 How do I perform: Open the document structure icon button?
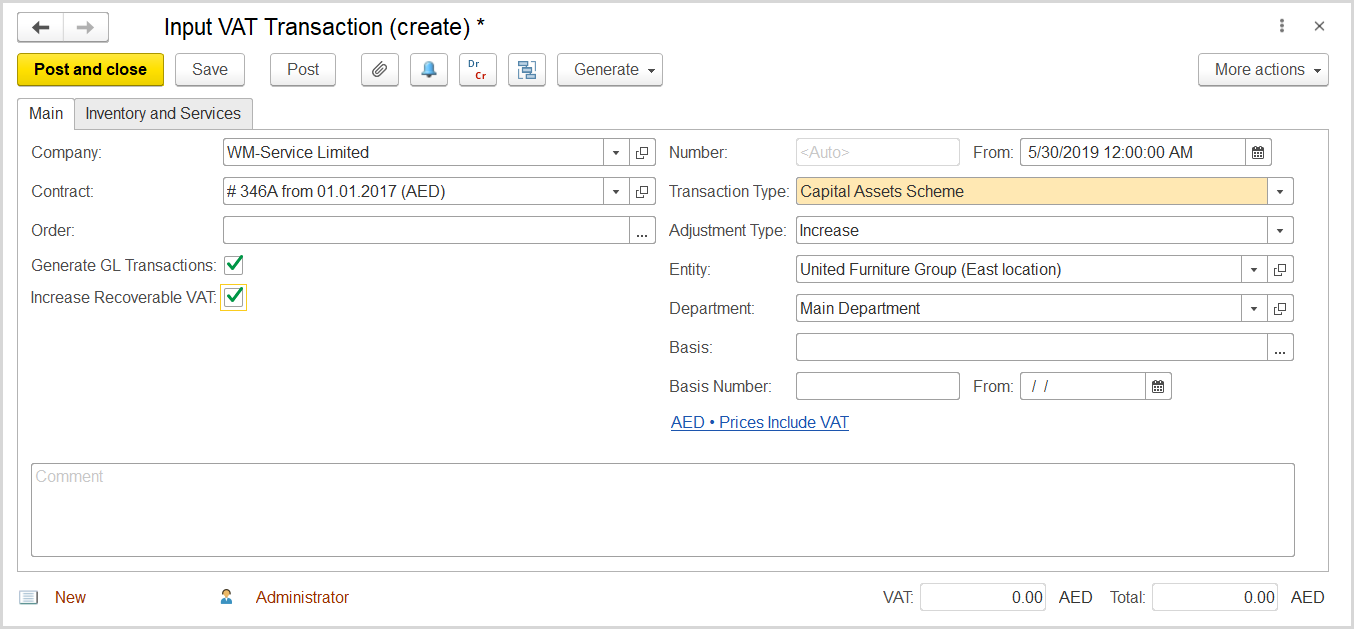(x=527, y=70)
